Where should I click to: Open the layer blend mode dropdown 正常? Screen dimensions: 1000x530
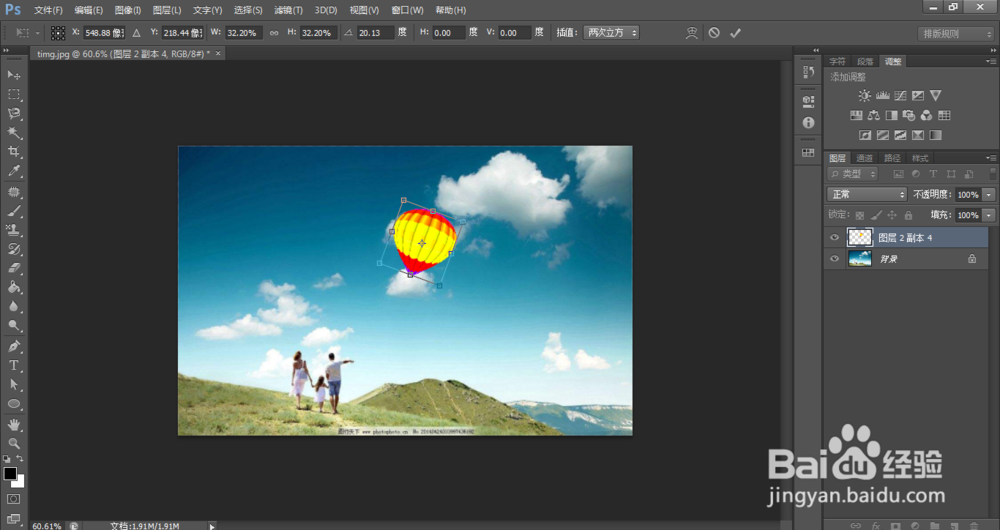point(866,195)
